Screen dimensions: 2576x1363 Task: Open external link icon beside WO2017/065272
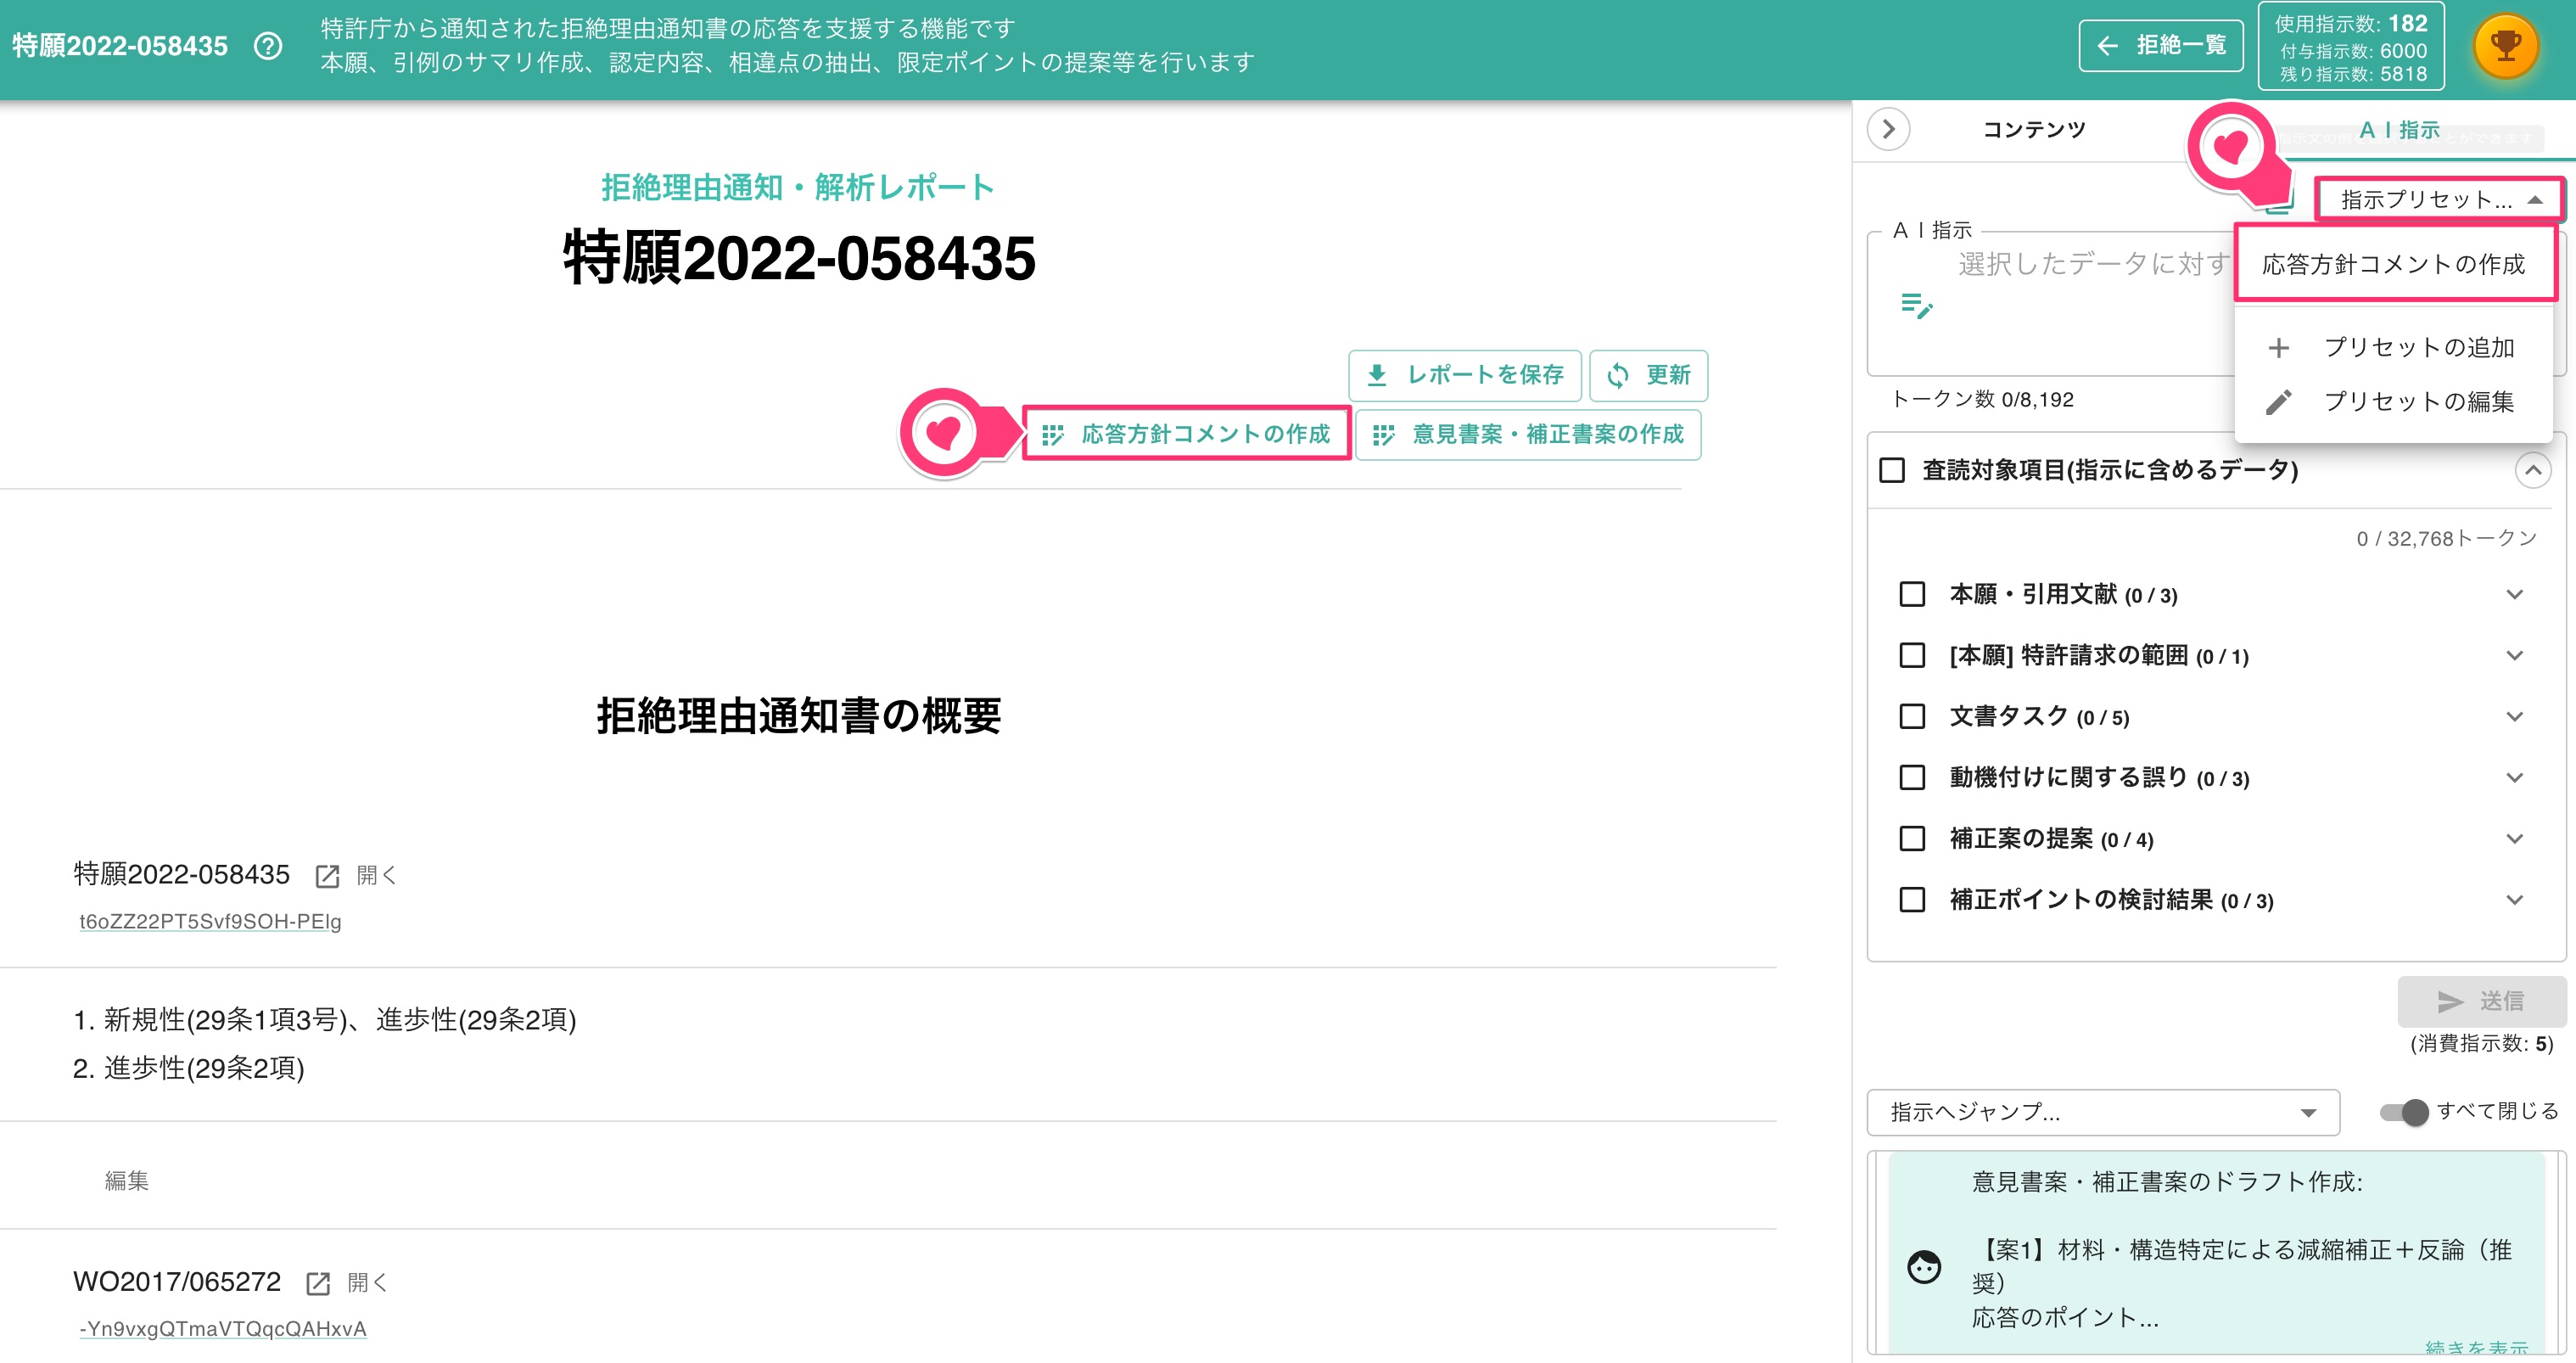pyautogui.click(x=318, y=1283)
